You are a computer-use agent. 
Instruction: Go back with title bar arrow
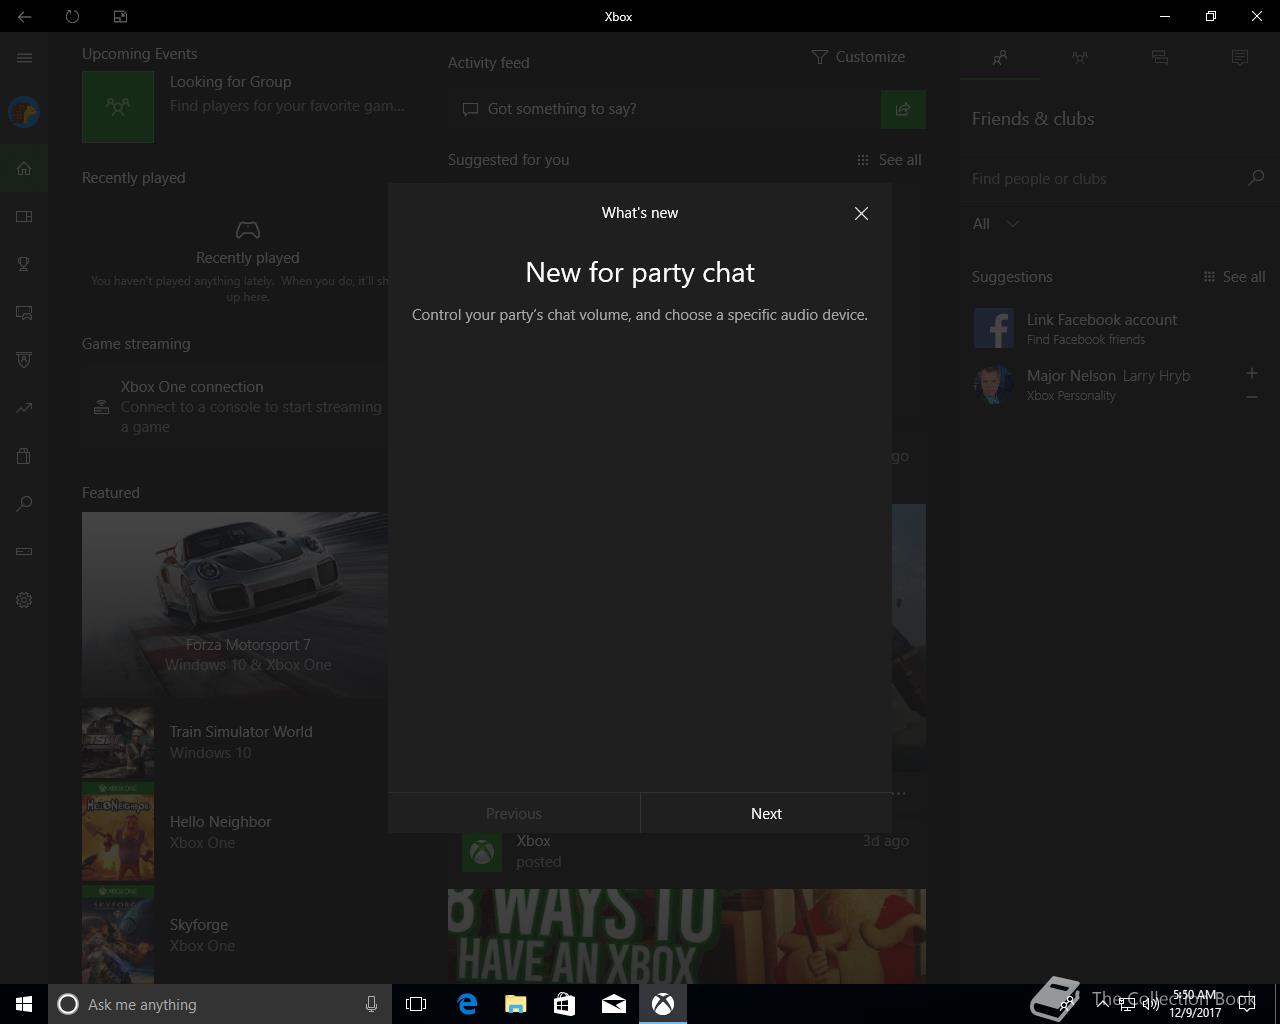[24, 16]
